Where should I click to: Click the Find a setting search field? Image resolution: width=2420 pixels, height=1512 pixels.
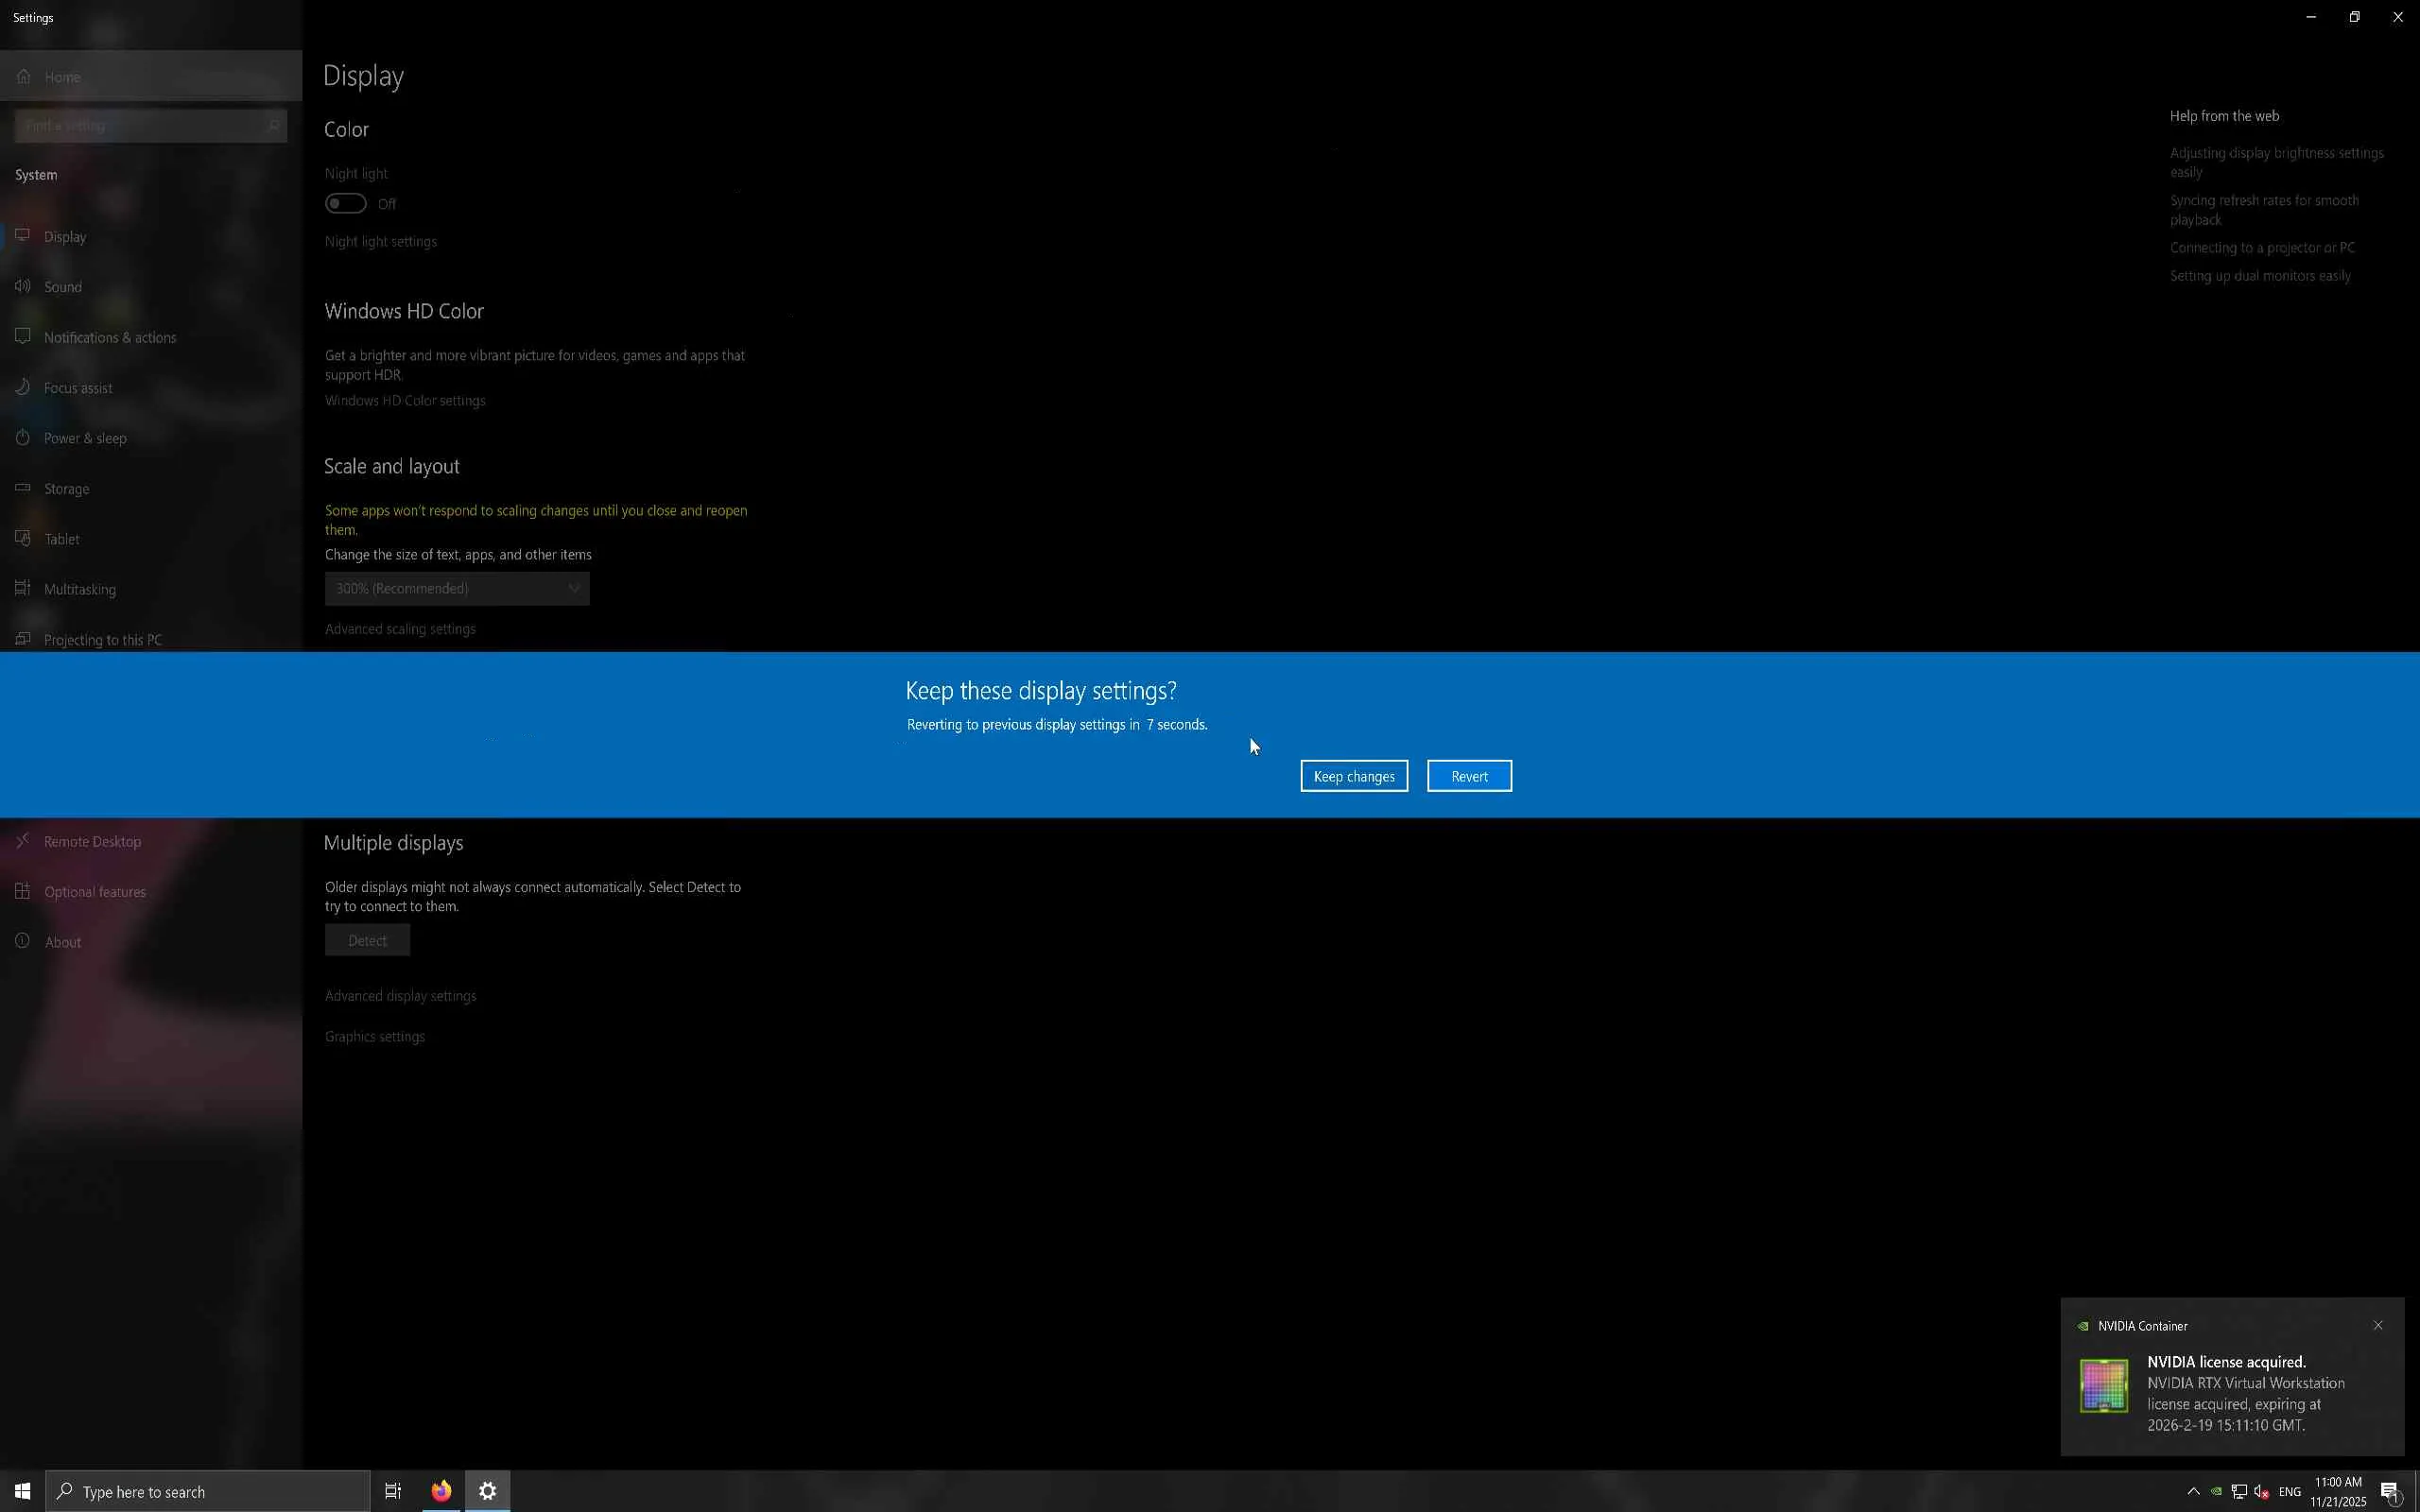coord(140,126)
